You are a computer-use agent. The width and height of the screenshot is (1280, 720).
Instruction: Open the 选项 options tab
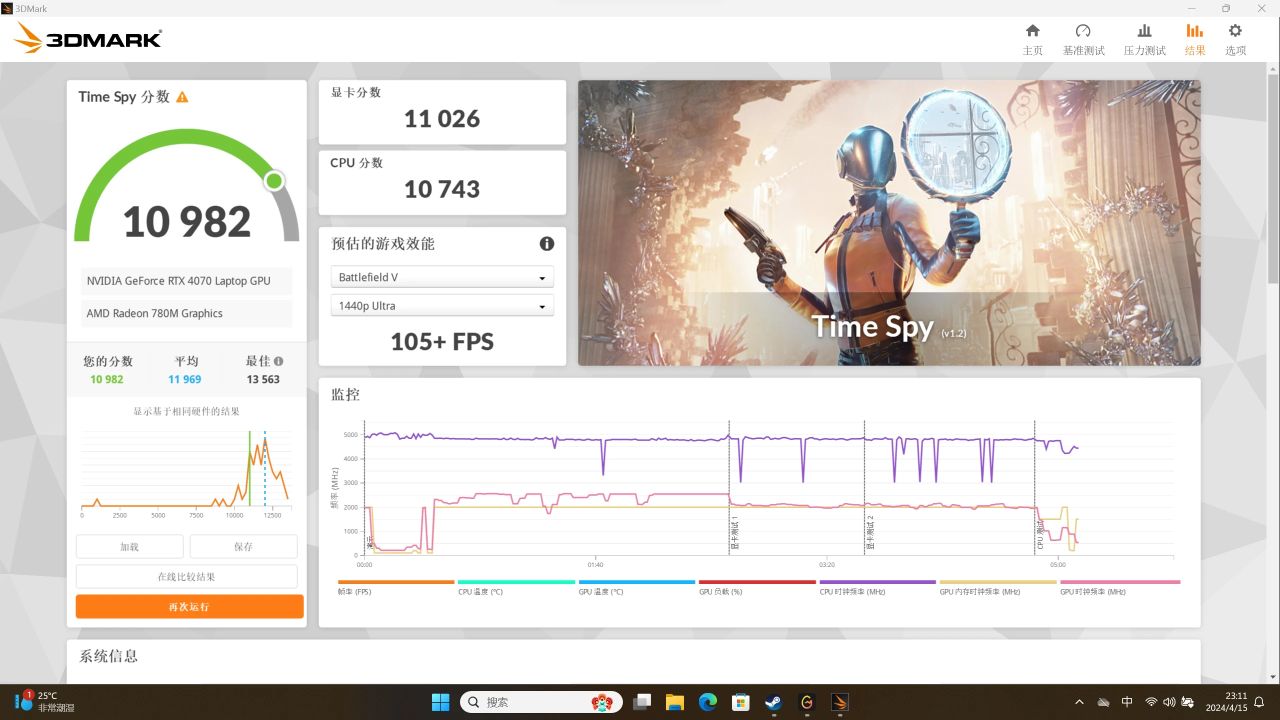tap(1236, 39)
